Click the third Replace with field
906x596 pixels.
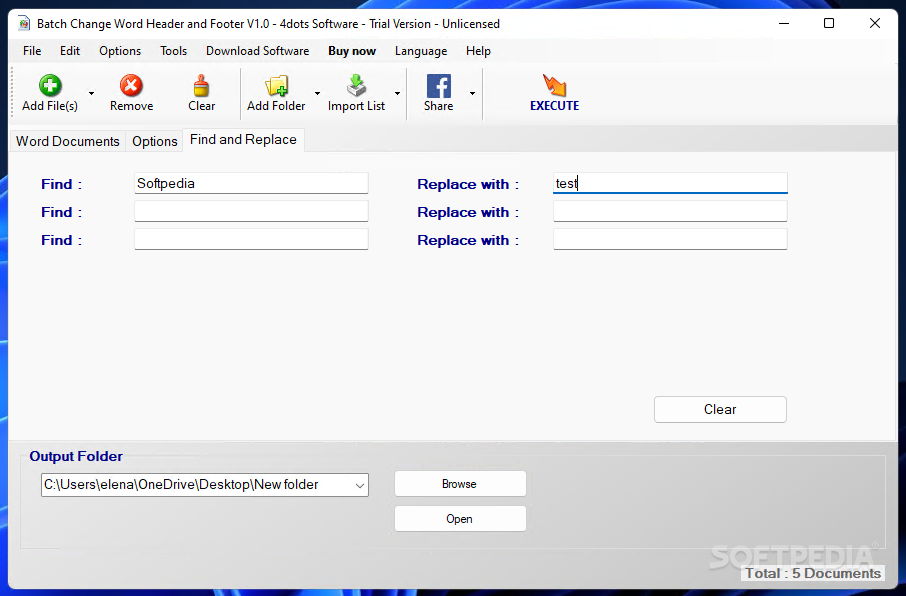(670, 239)
